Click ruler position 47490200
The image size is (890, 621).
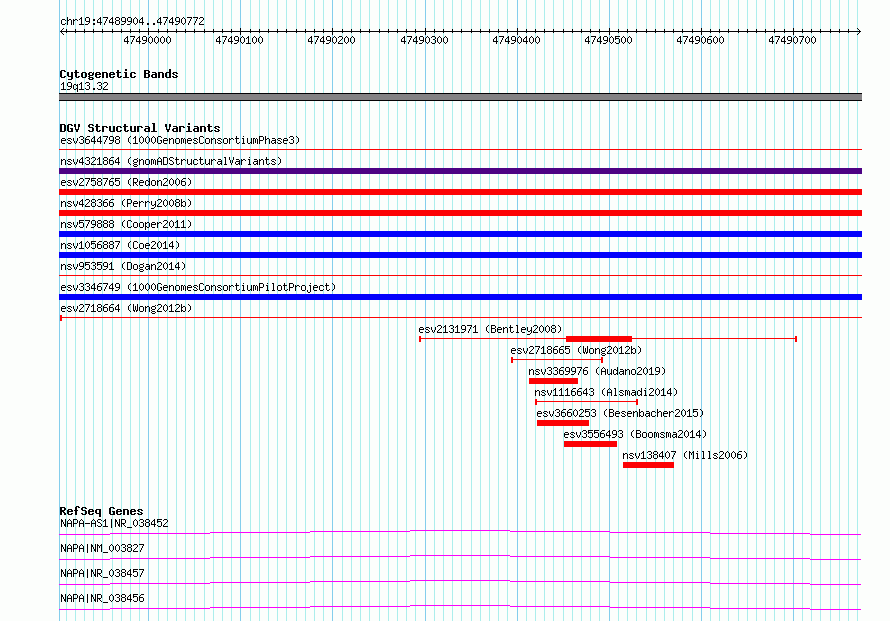[331, 40]
